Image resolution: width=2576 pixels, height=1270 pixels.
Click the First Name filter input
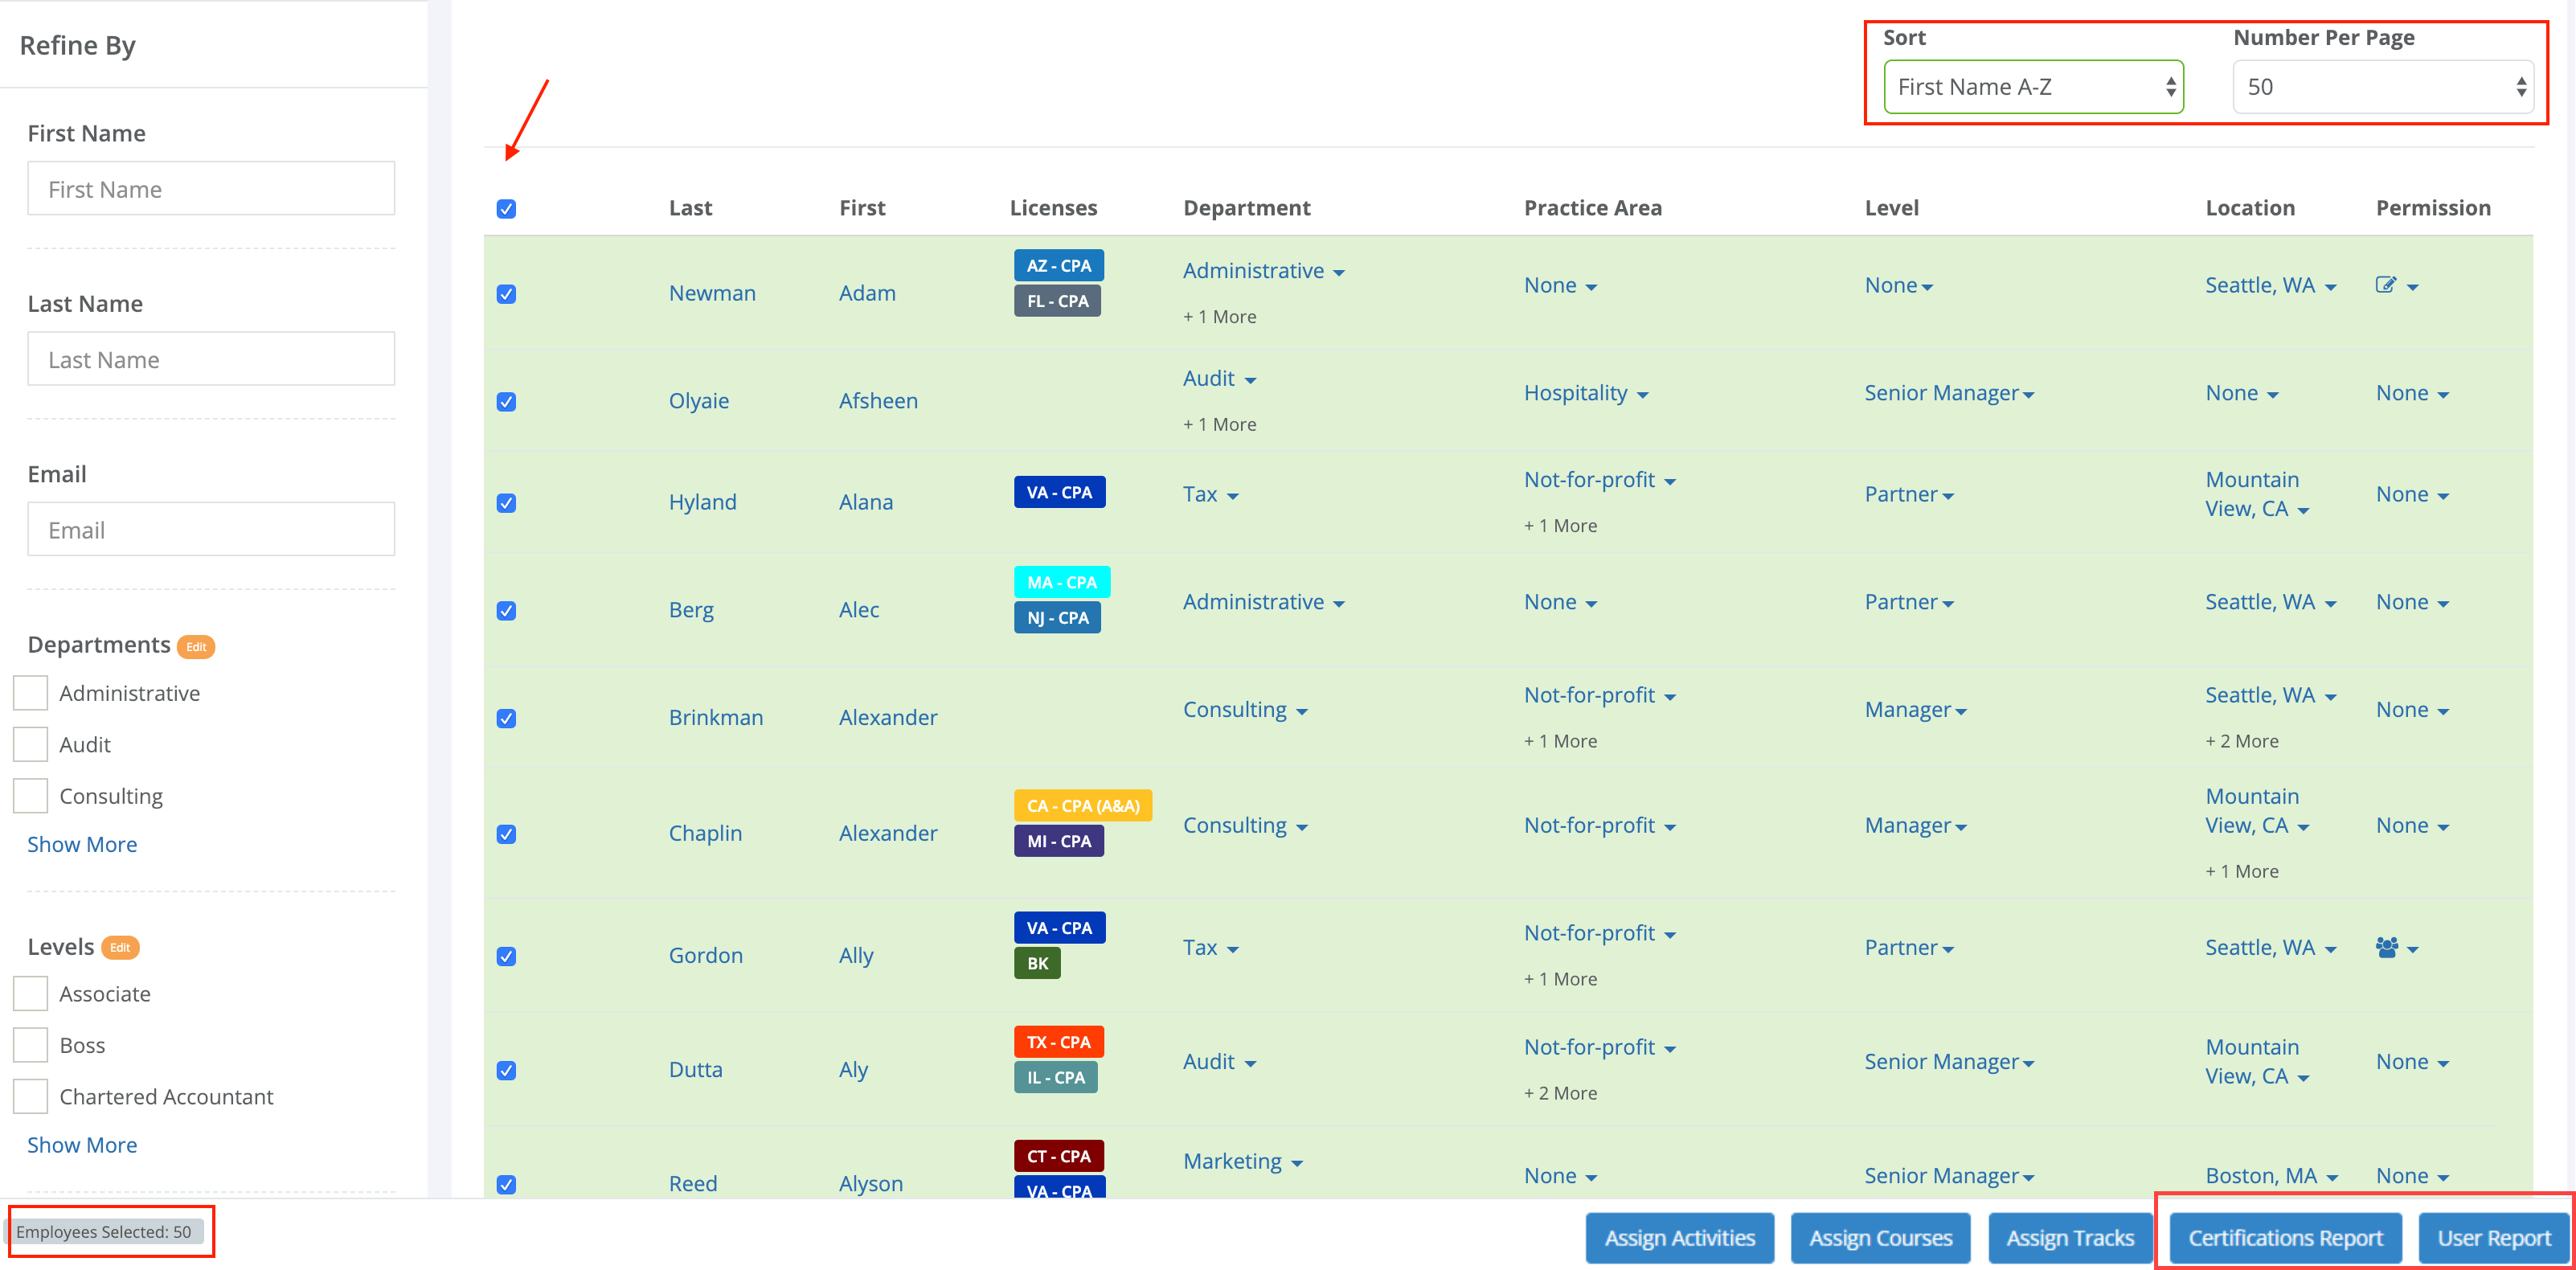[x=211, y=189]
